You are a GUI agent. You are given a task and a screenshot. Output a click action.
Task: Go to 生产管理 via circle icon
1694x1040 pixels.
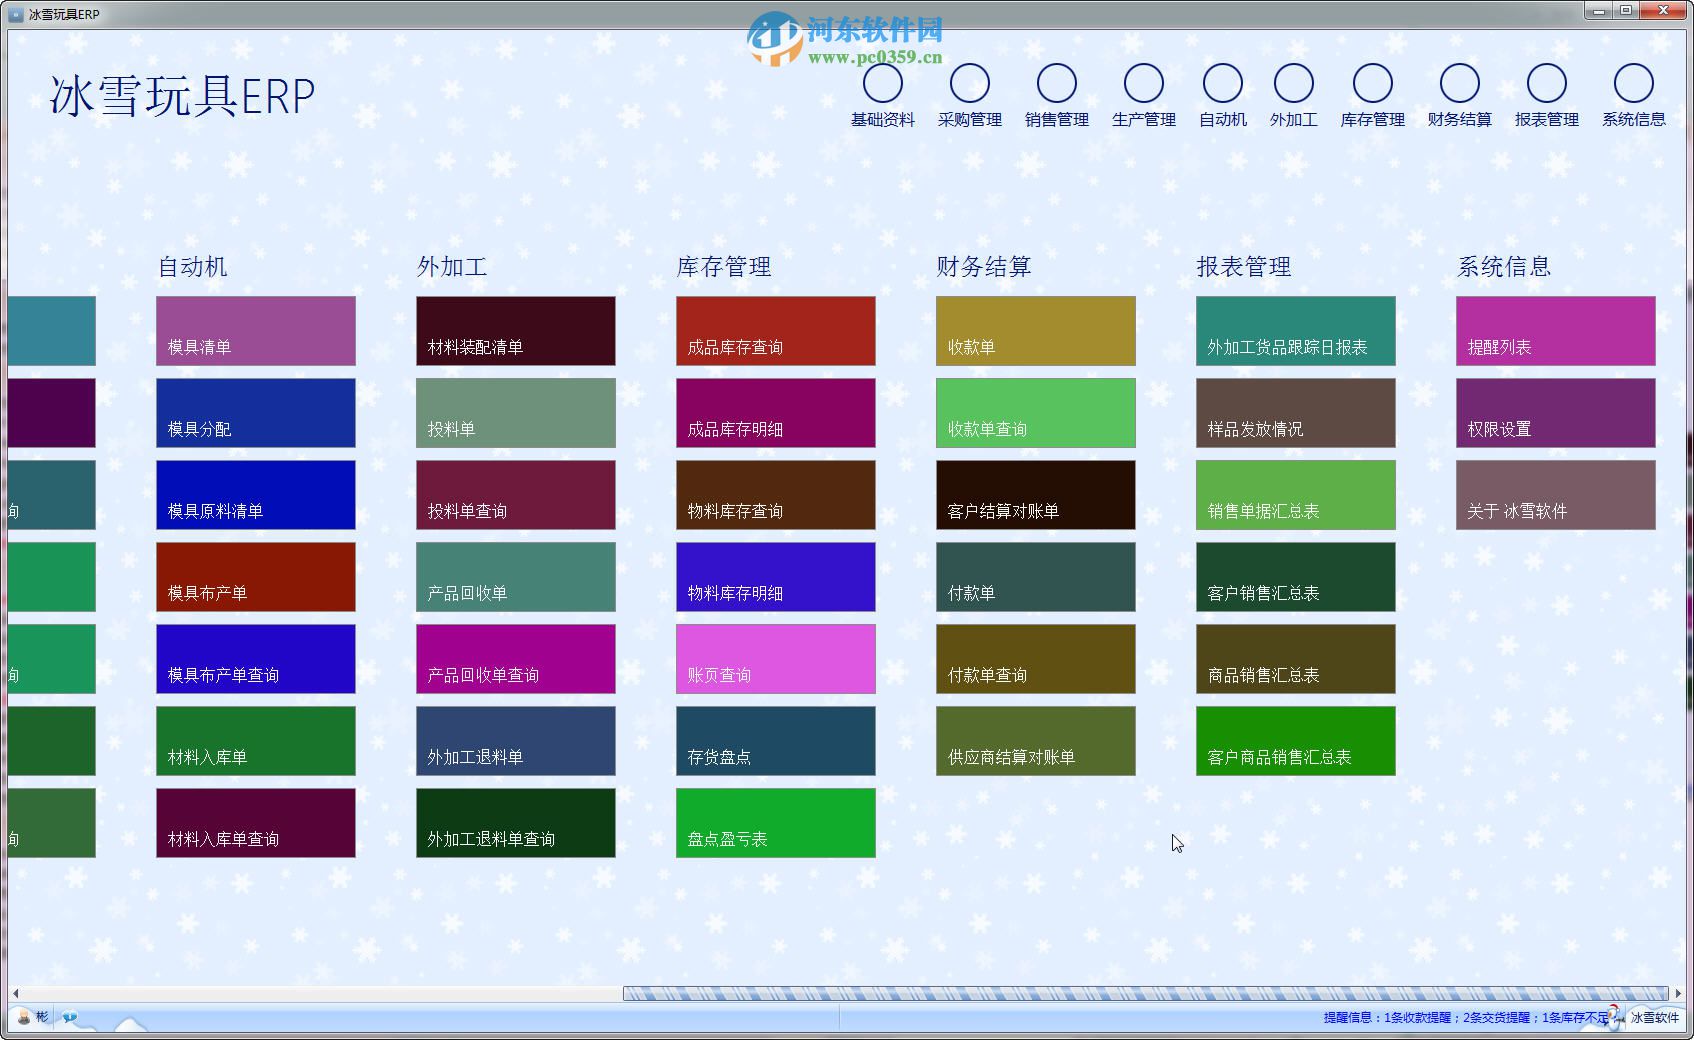click(x=1144, y=83)
